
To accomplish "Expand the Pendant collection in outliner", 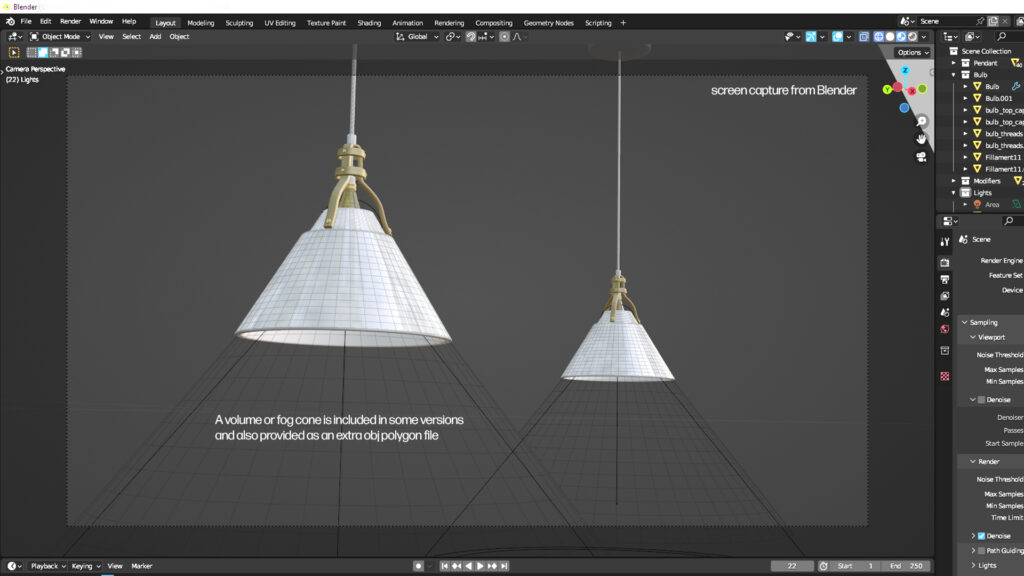I will pos(953,63).
